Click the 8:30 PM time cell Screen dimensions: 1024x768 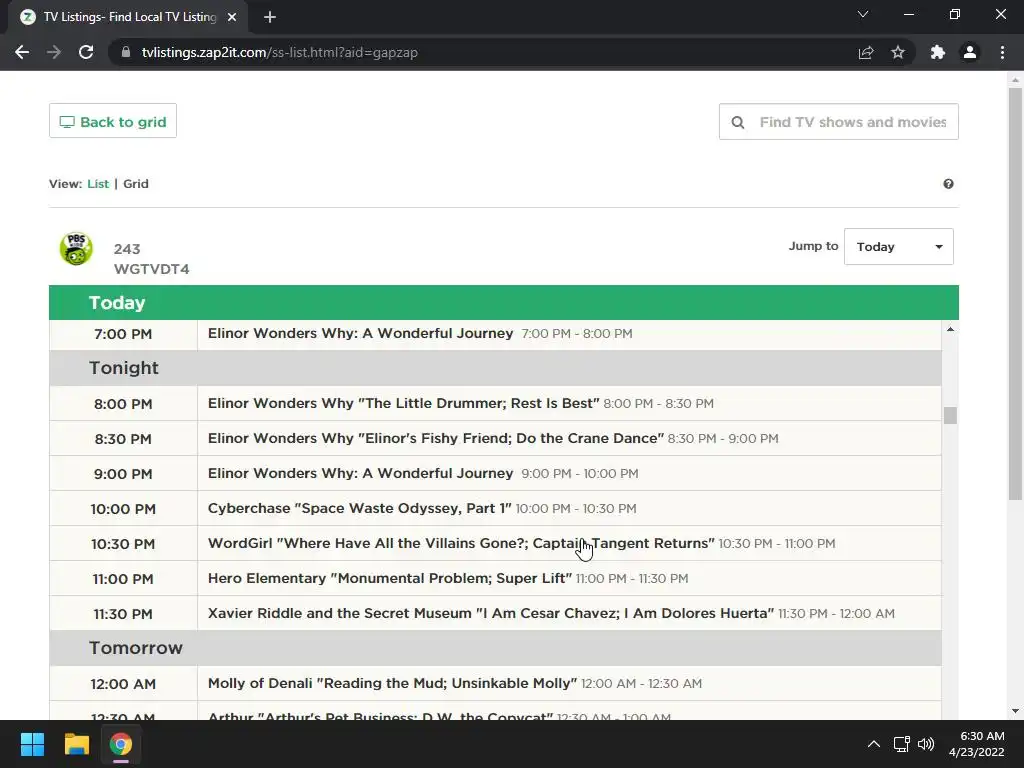(123, 439)
